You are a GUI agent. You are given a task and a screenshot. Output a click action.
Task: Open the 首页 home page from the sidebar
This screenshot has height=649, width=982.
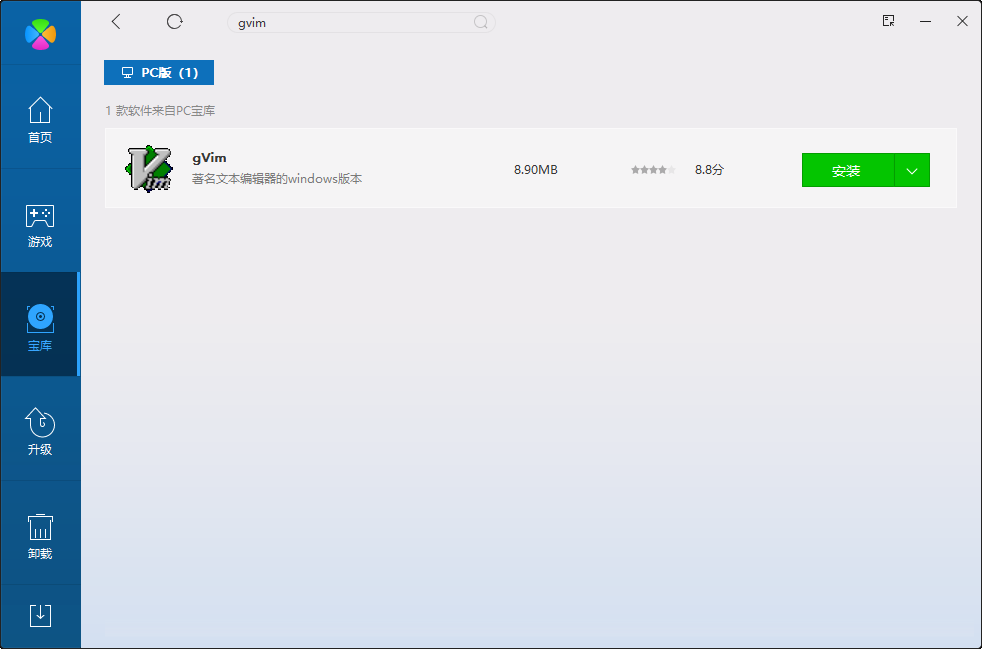pyautogui.click(x=40, y=120)
